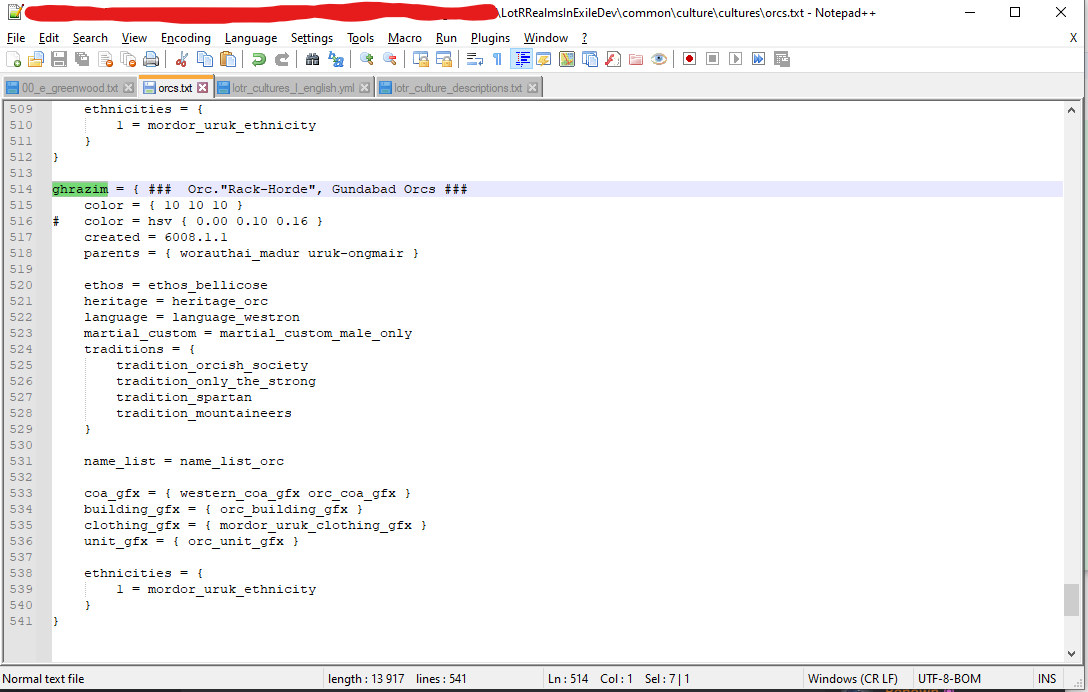
Task: Open the Plugins menu
Action: [x=490, y=37]
